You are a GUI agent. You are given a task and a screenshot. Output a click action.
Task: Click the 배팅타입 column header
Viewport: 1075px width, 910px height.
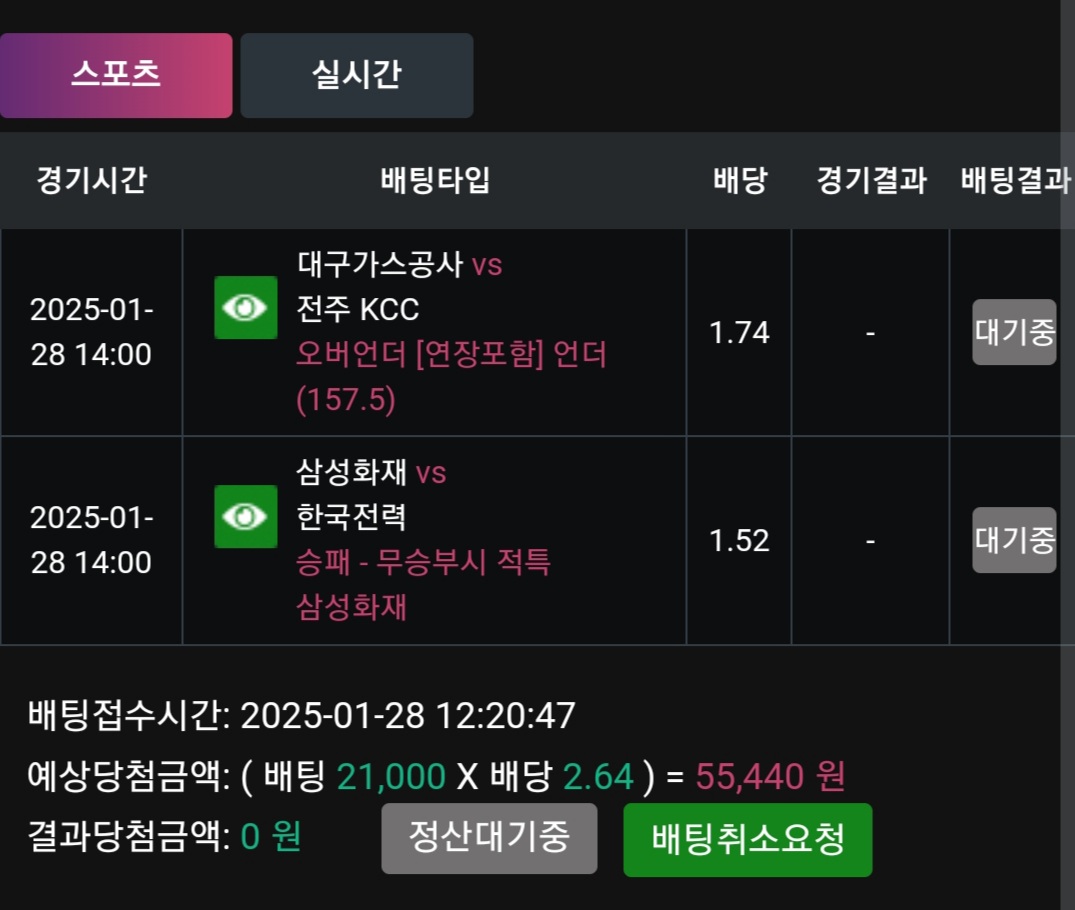coord(435,181)
